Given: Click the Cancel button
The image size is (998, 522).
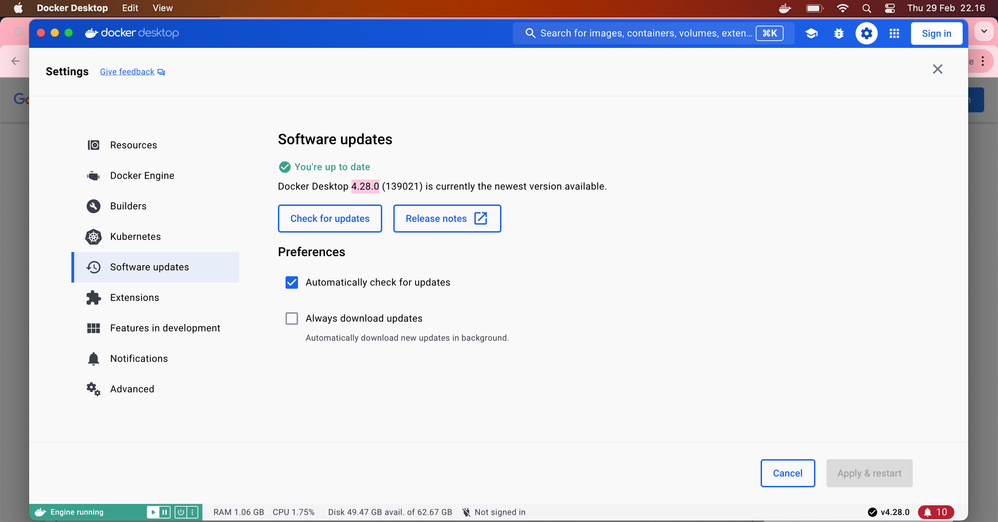Looking at the screenshot, I should click(787, 473).
